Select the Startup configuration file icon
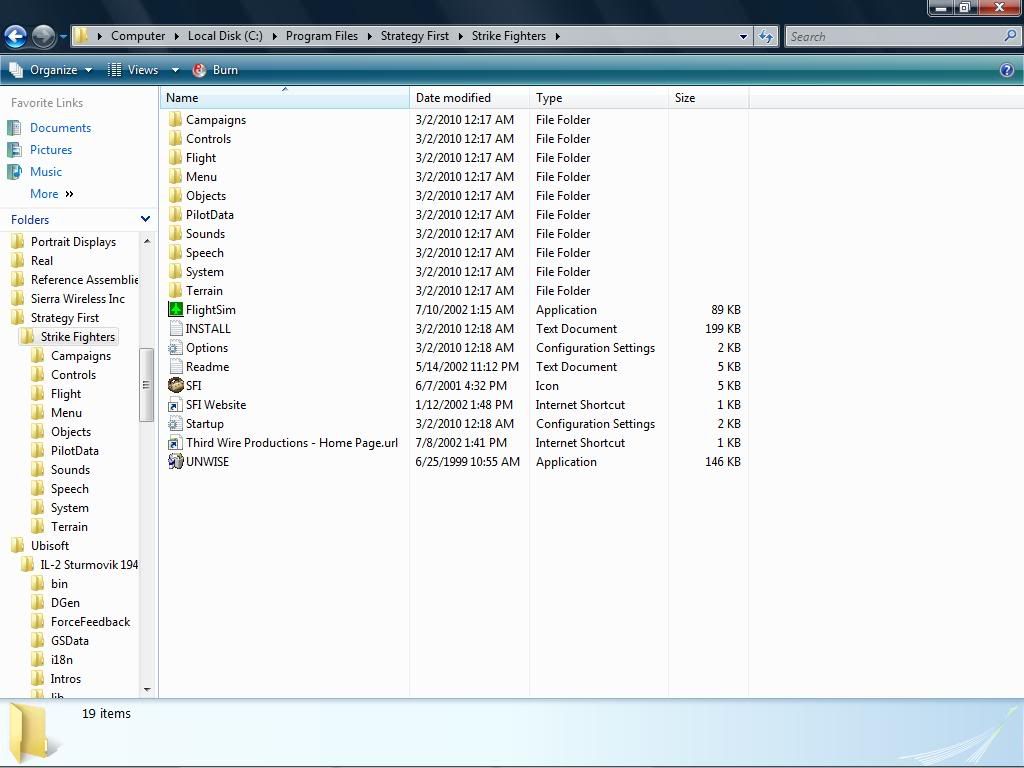 (175, 424)
